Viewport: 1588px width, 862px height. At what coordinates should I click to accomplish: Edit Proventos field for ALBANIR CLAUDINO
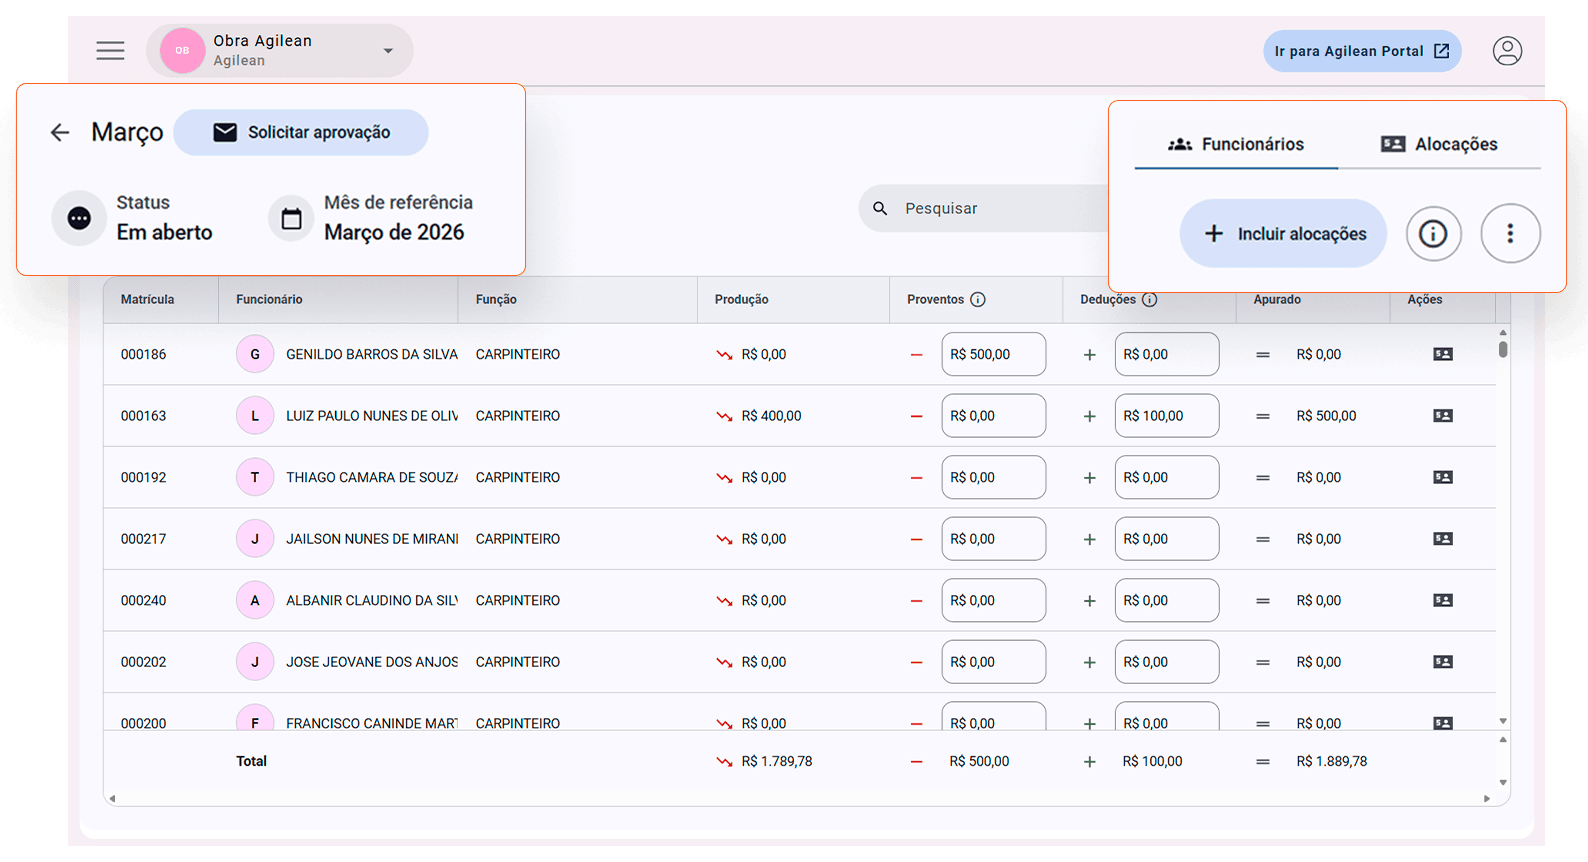pos(993,600)
